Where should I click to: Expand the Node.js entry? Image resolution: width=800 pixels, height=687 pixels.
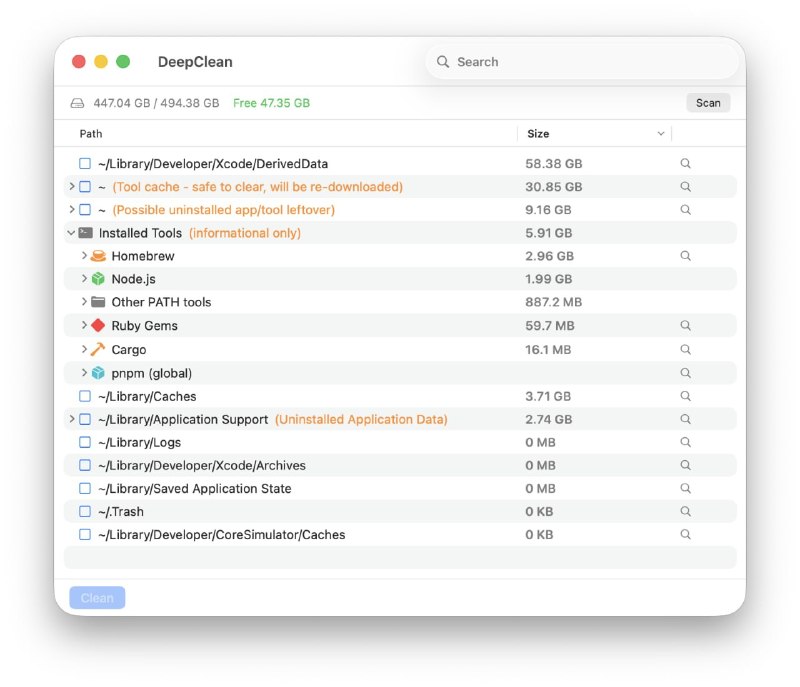click(84, 278)
